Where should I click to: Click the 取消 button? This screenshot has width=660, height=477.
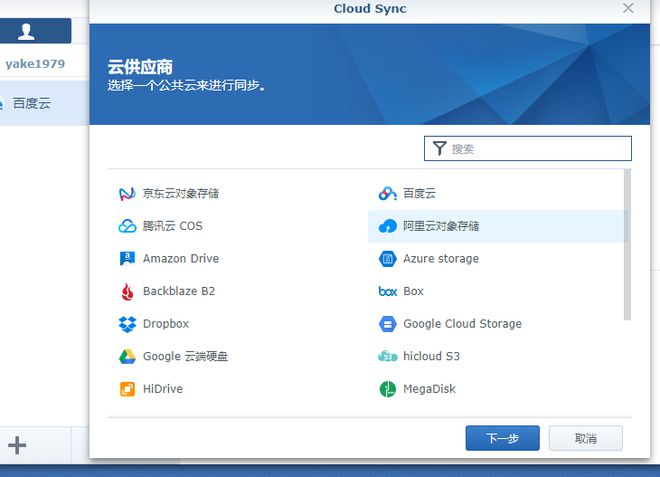[586, 438]
